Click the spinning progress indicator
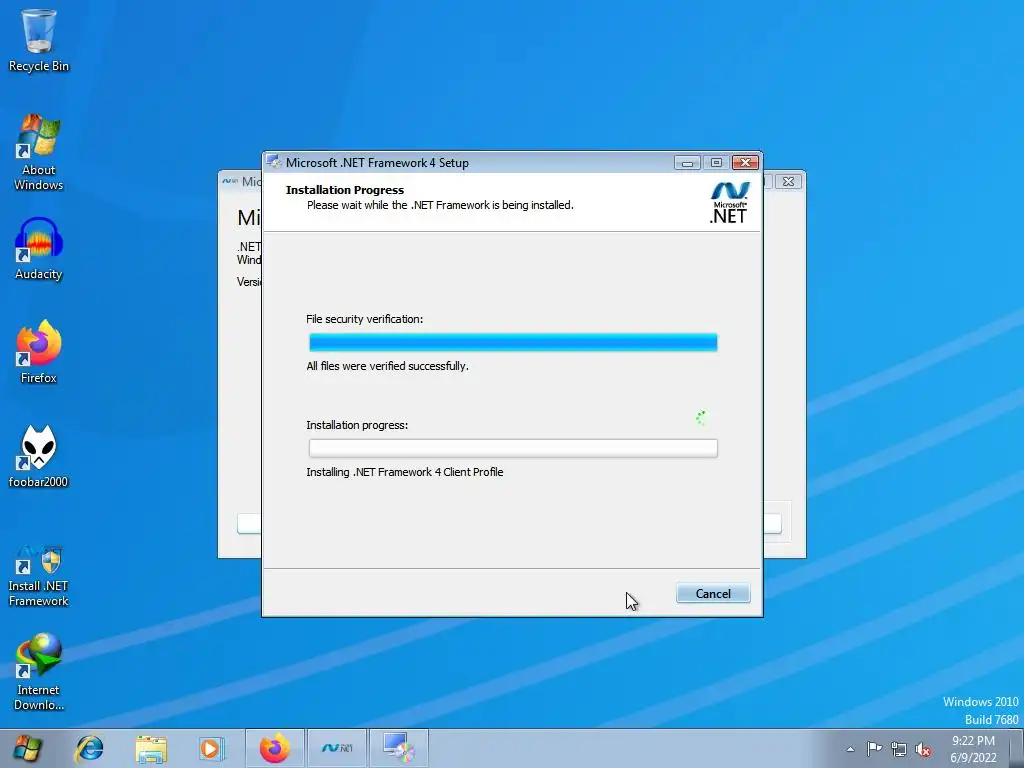Image resolution: width=1024 pixels, height=768 pixels. coord(701,418)
